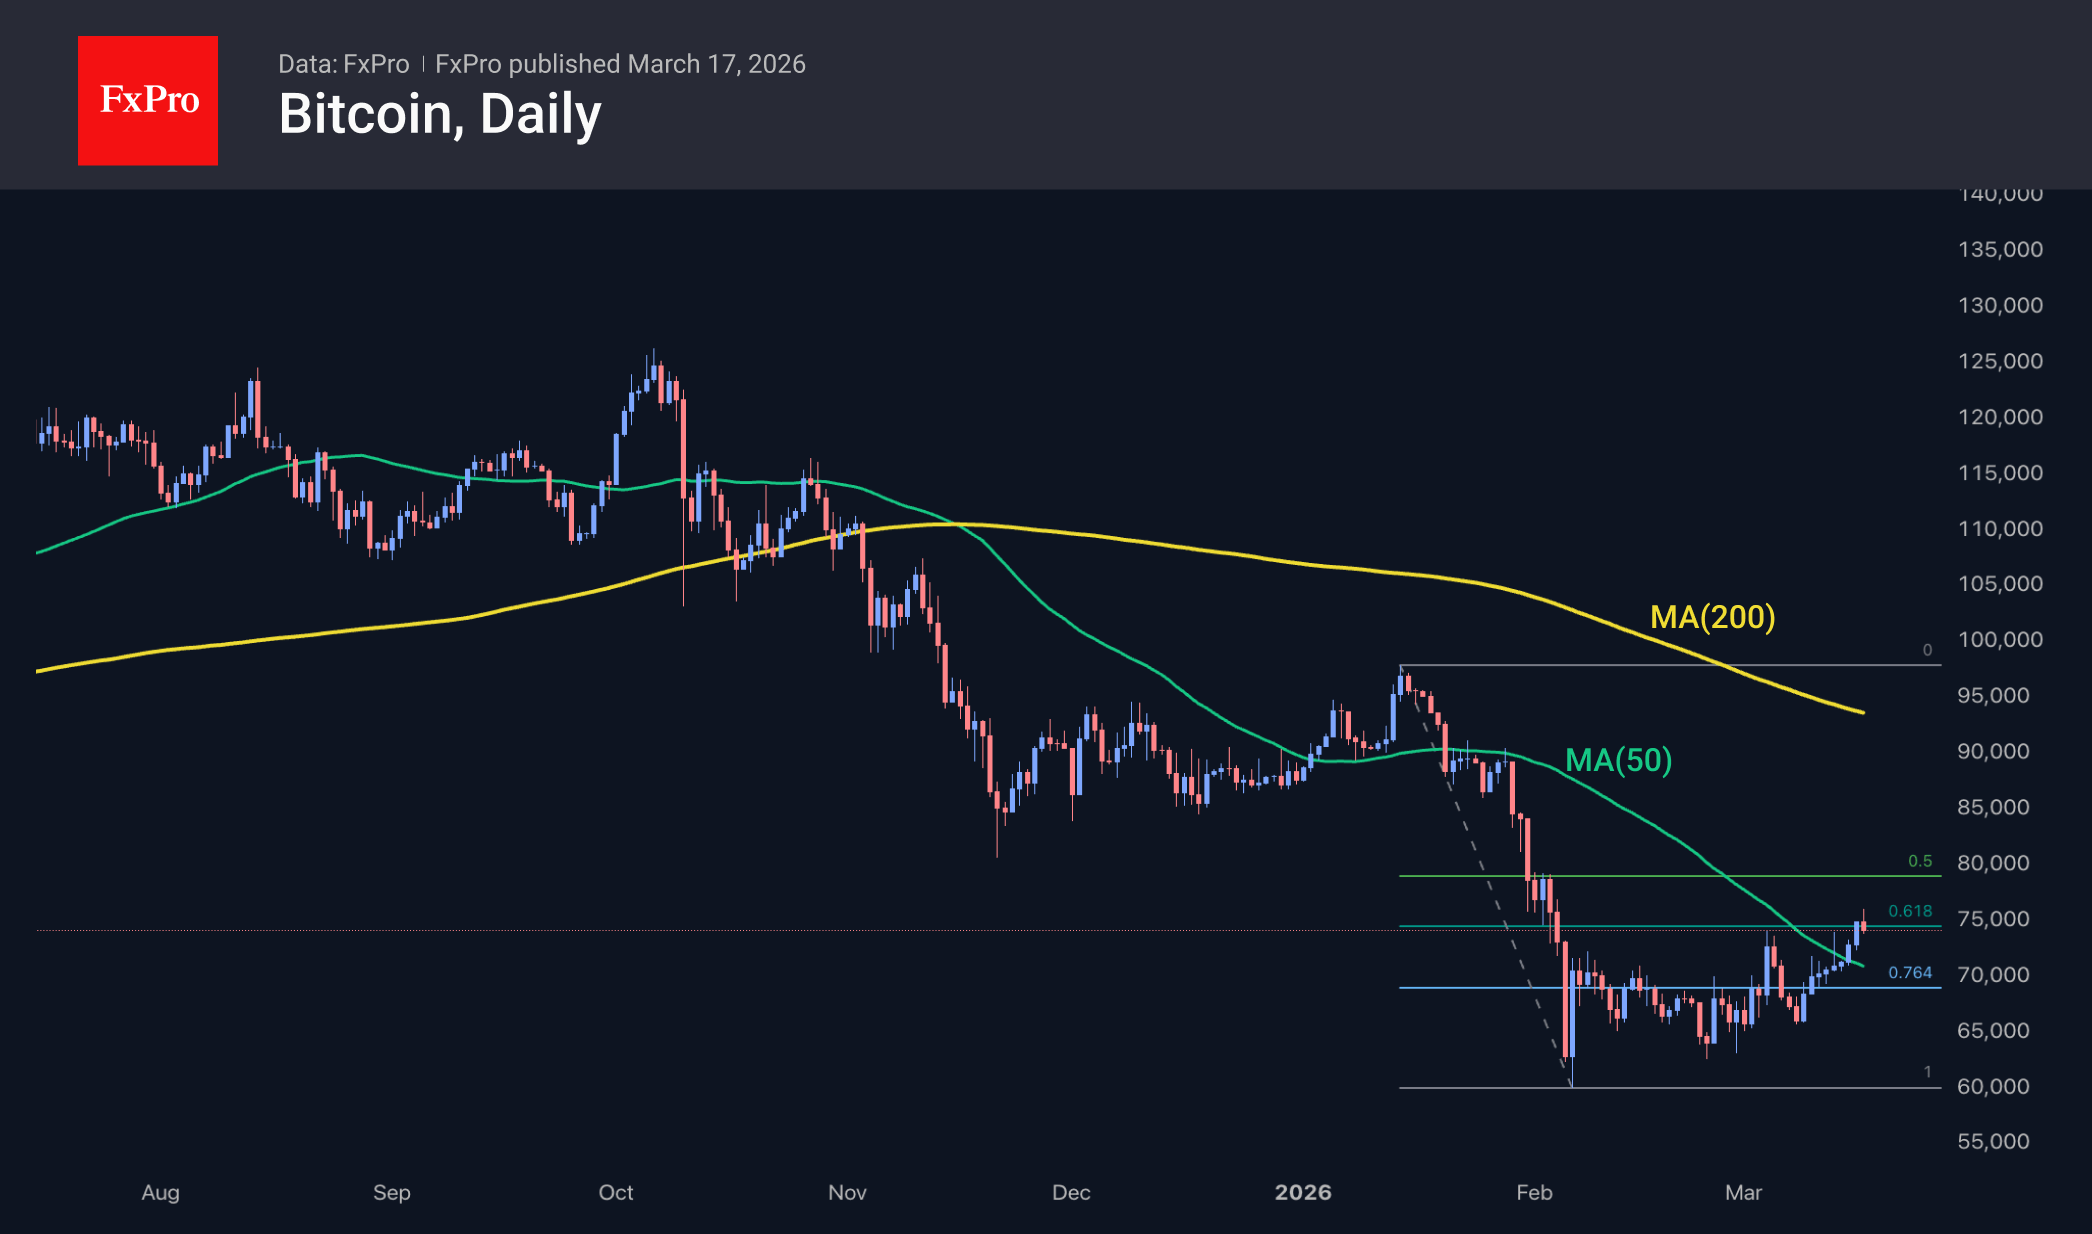This screenshot has height=1234, width=2092.
Task: Select the yellow MA(200) label
Action: tap(1712, 617)
